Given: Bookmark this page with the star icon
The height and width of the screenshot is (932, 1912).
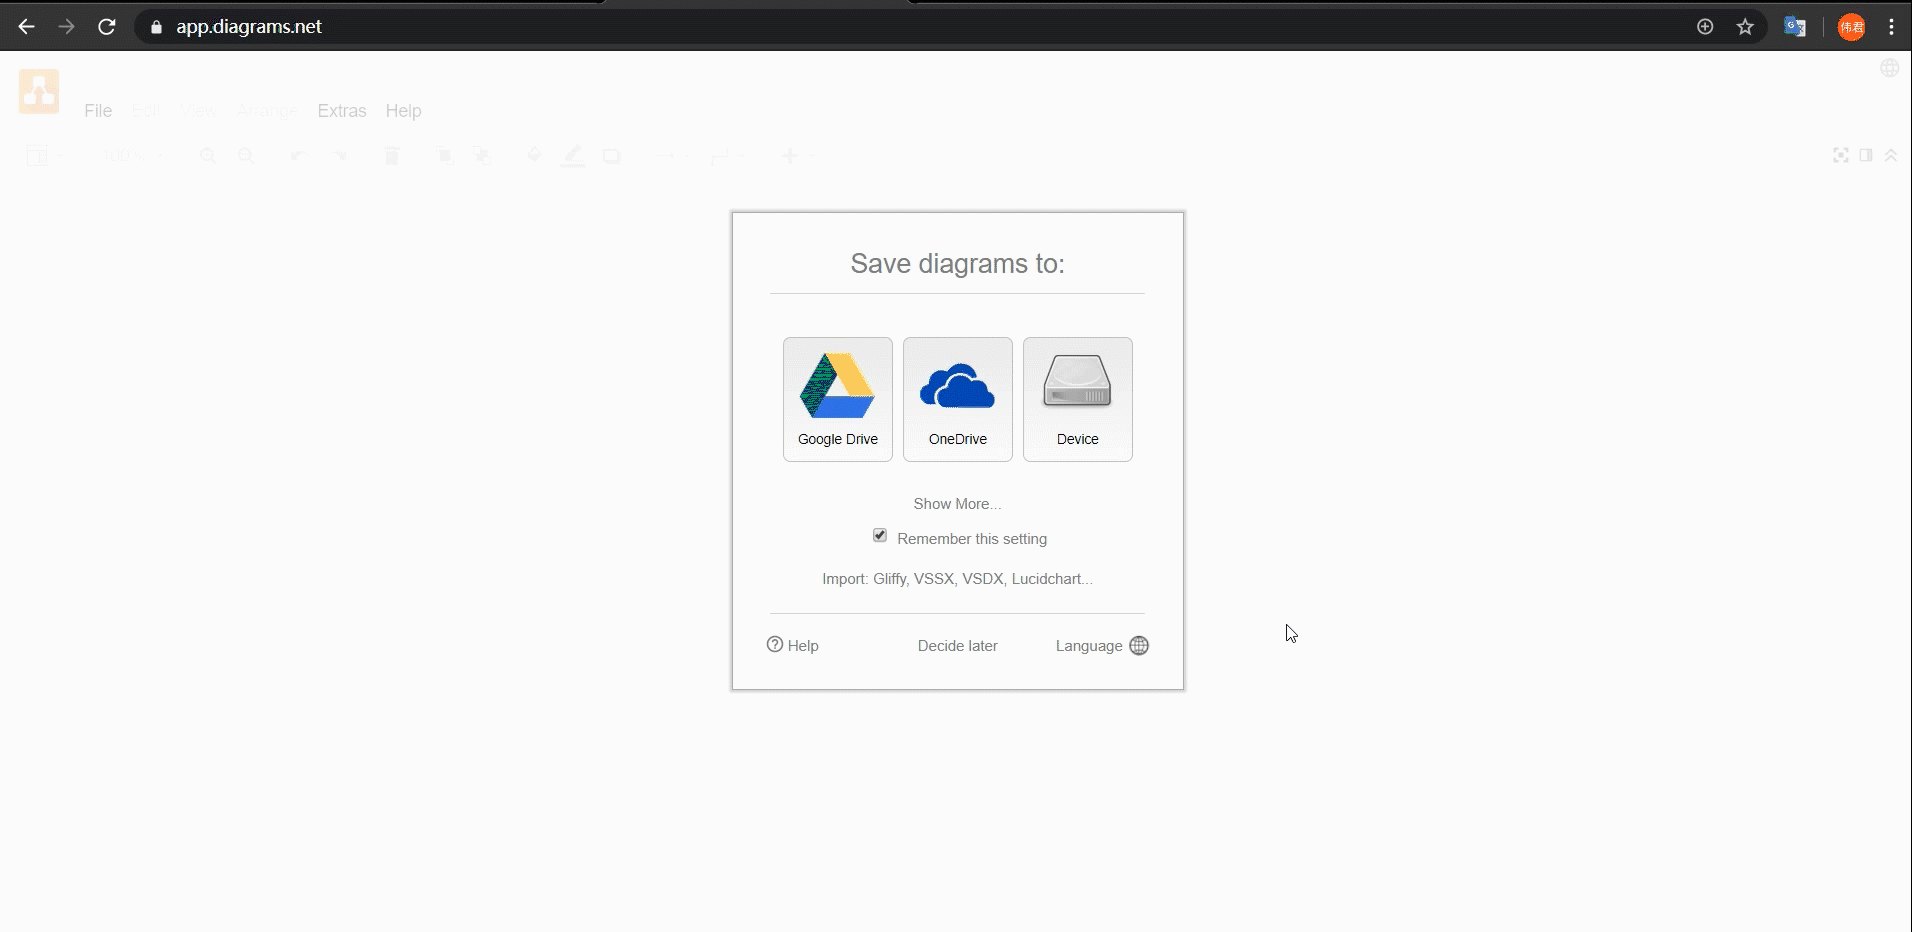Looking at the screenshot, I should coord(1746,27).
